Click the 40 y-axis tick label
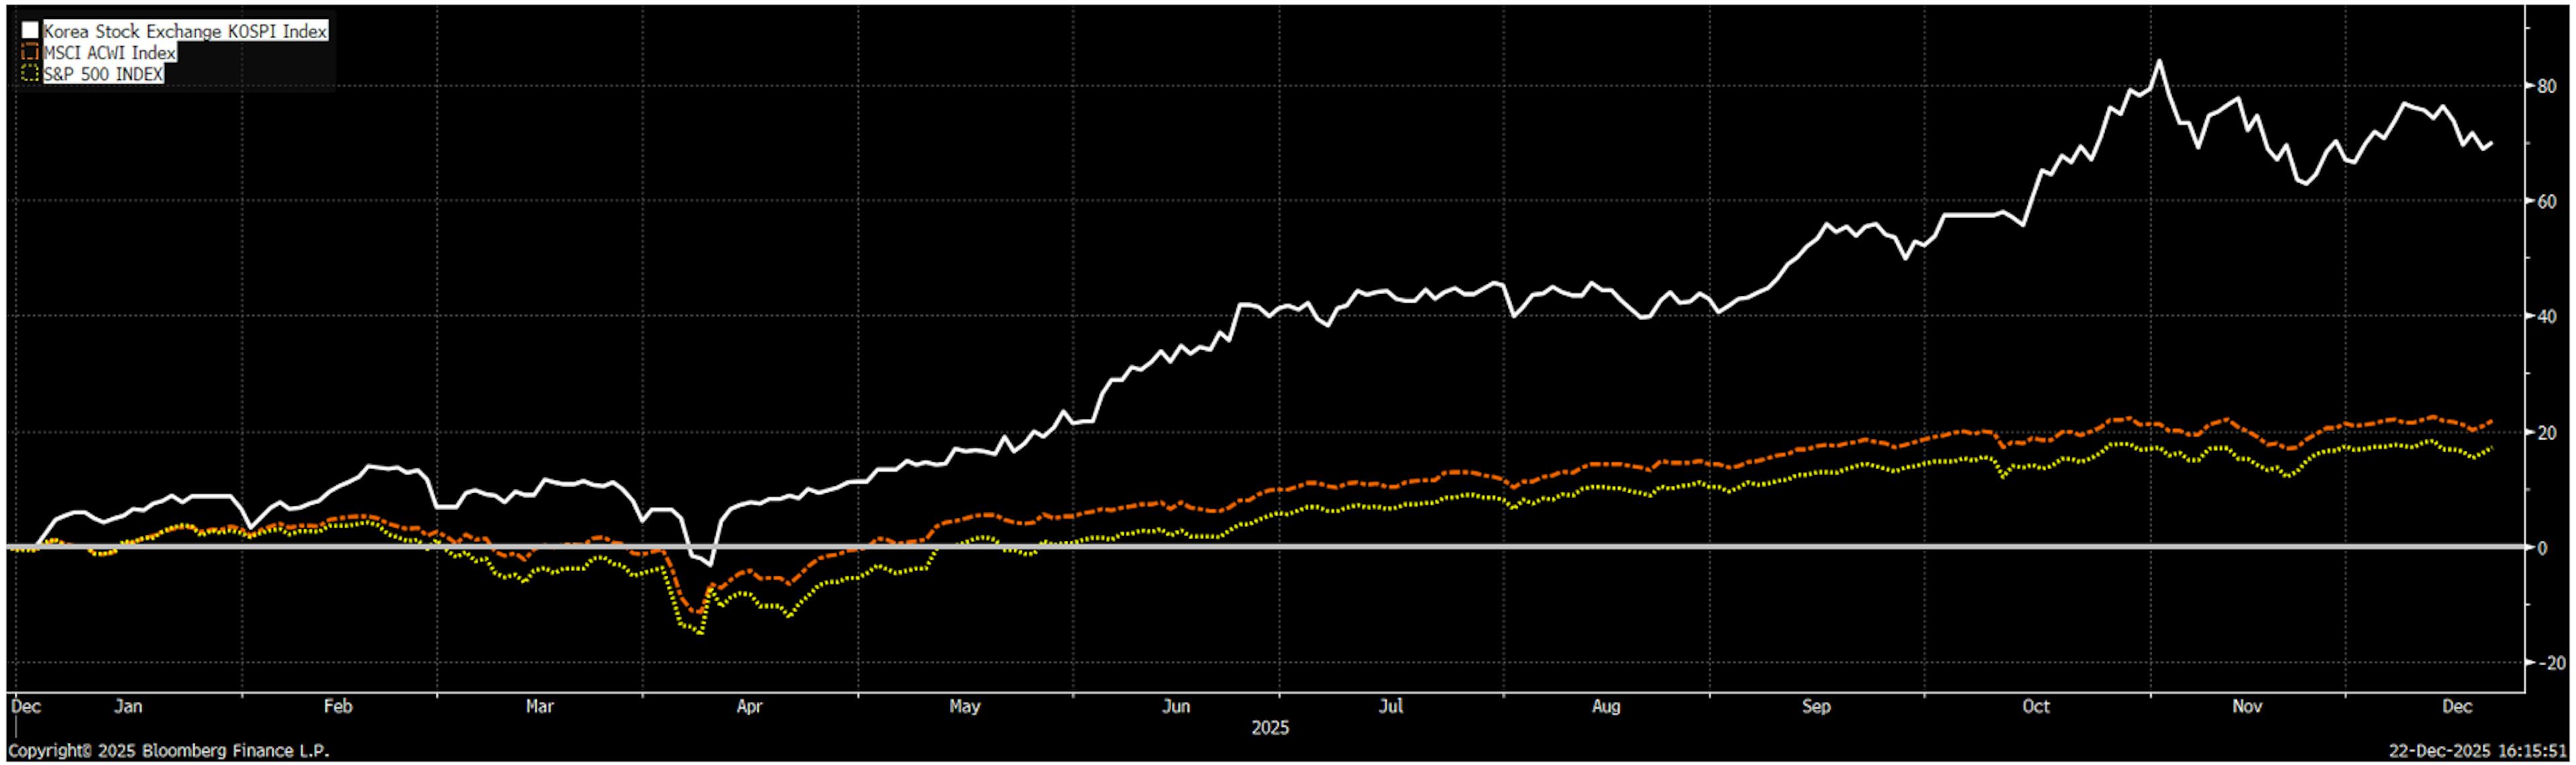Image resolution: width=2576 pixels, height=765 pixels. 2547,316
